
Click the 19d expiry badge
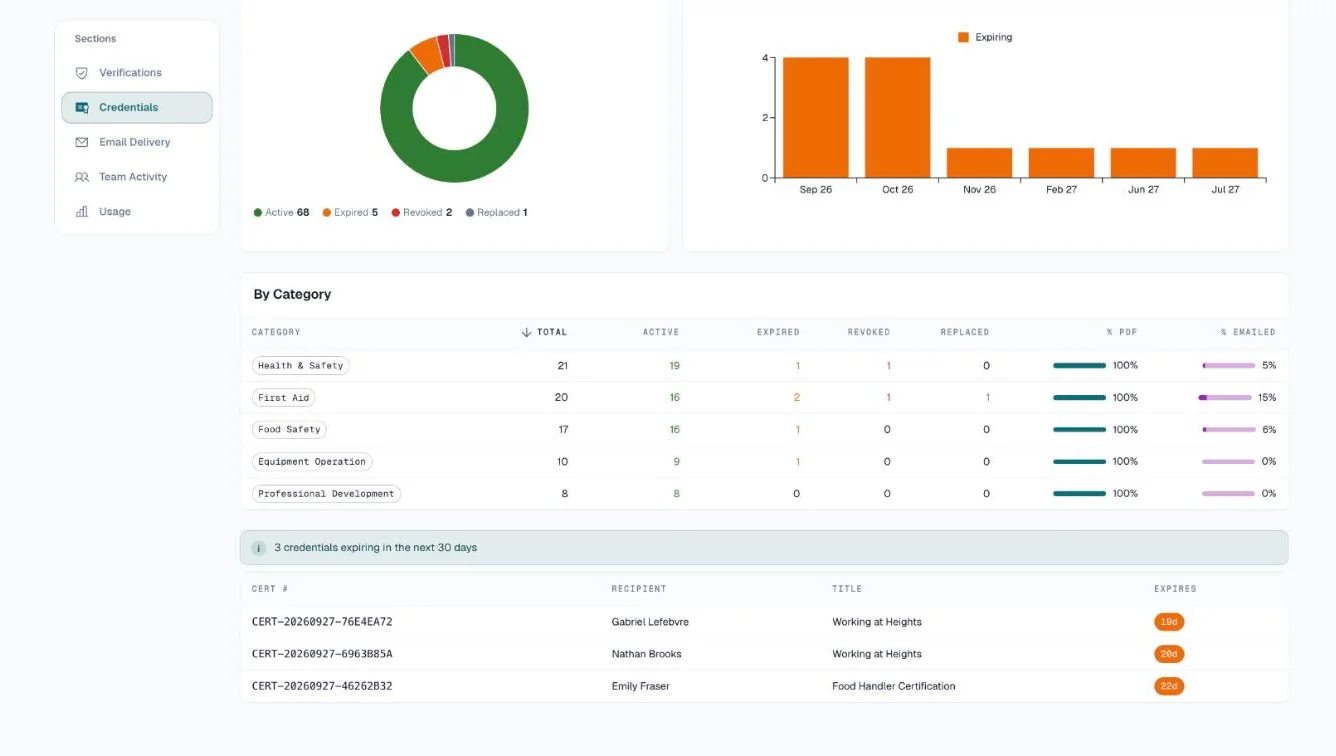(x=1169, y=622)
